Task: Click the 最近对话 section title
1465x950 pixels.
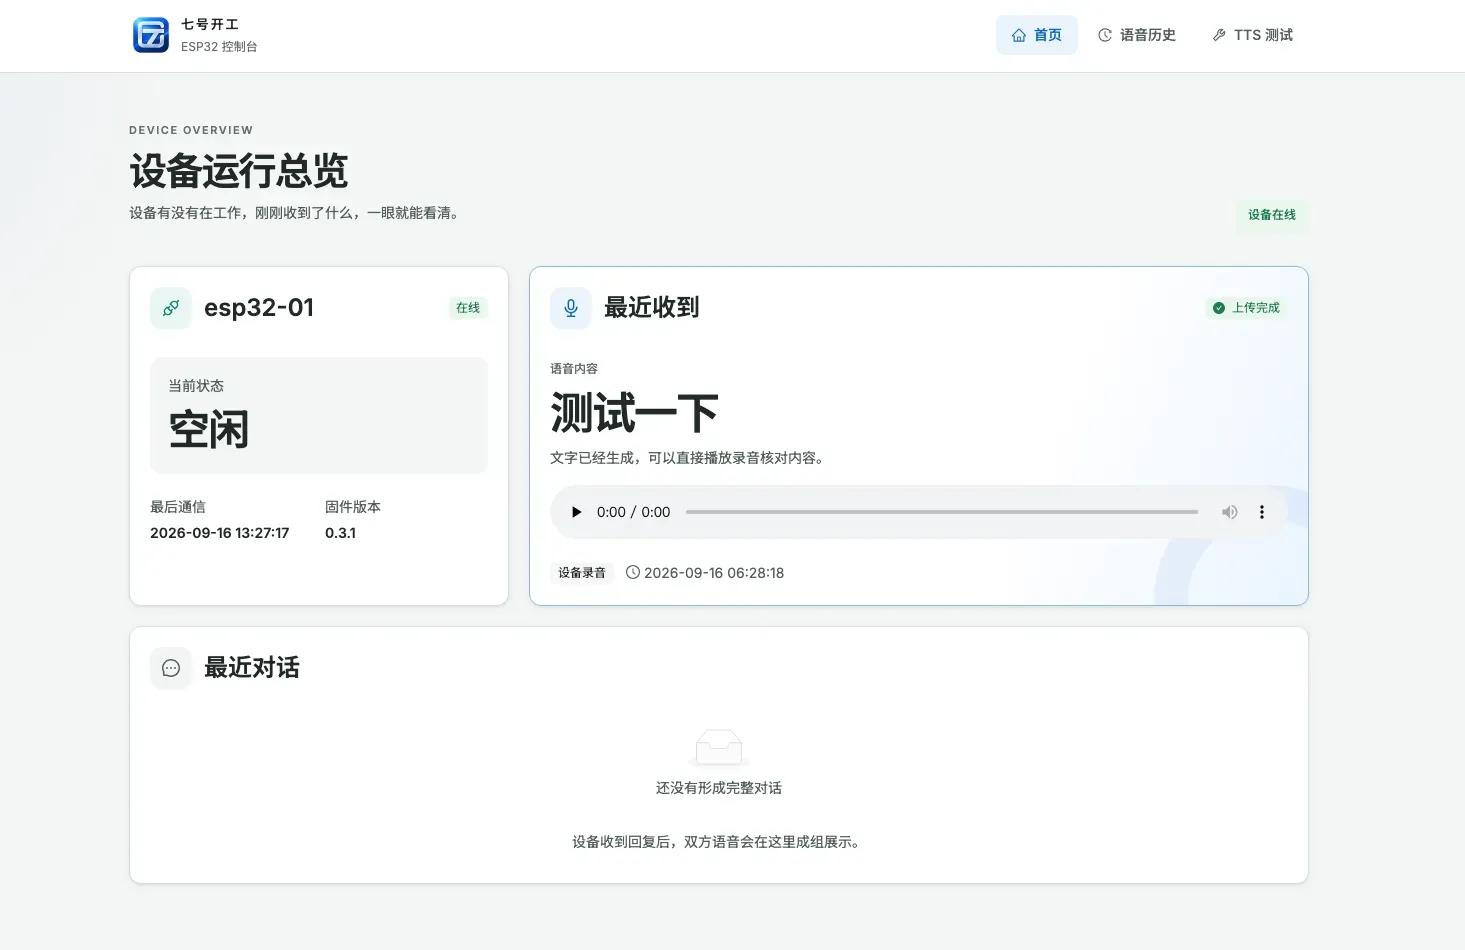Action: pos(252,668)
